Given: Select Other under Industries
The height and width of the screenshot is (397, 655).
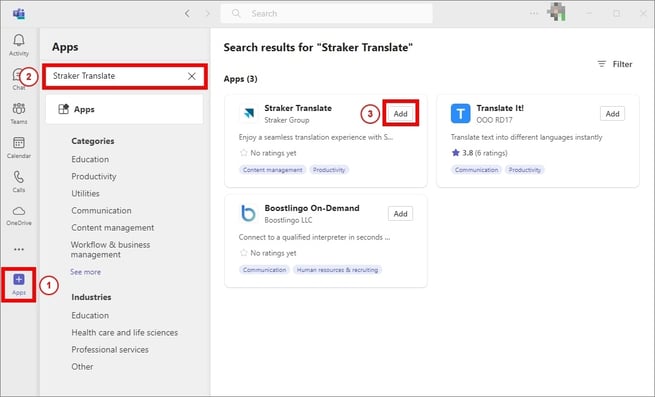Looking at the screenshot, I should pos(82,366).
